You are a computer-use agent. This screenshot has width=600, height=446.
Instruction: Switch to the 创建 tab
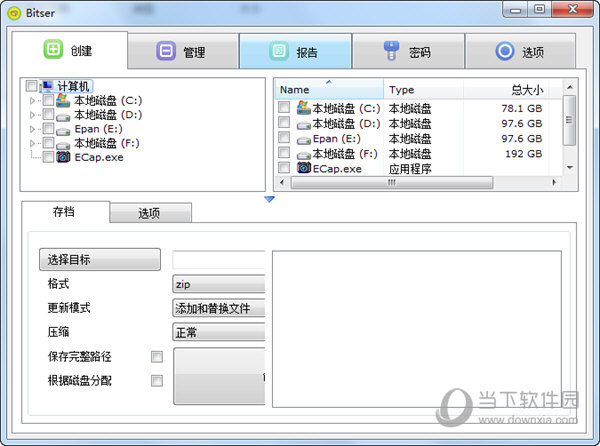point(70,50)
